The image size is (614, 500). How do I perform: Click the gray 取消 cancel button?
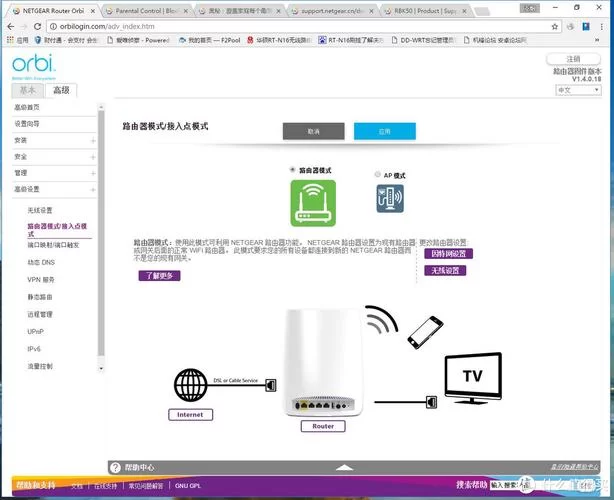tap(314, 131)
